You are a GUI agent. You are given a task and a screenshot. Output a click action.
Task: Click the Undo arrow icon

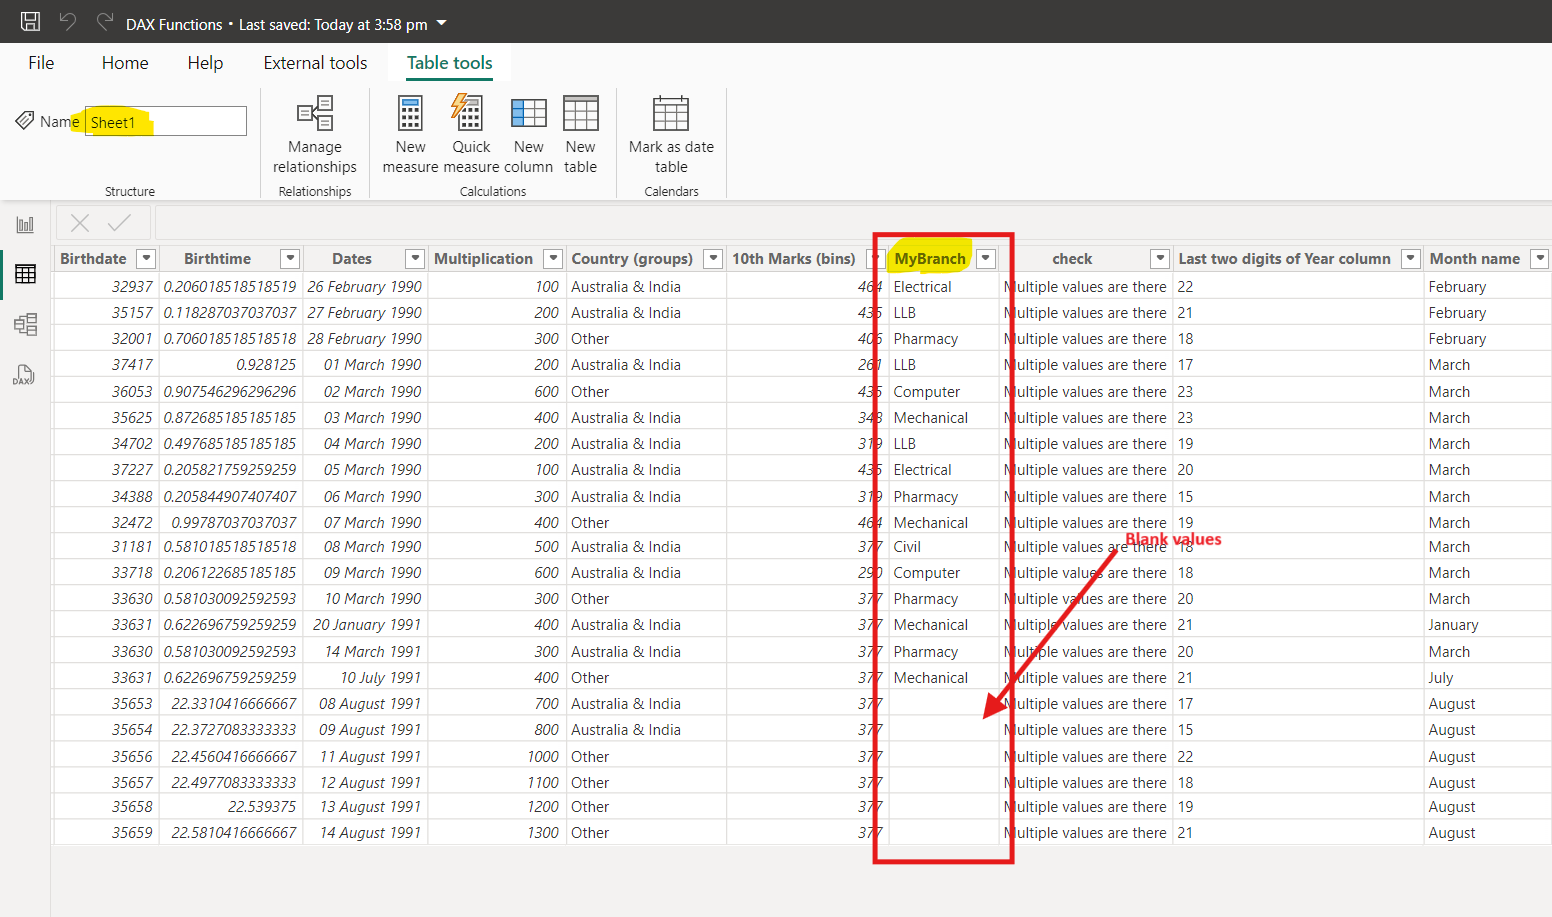pyautogui.click(x=68, y=22)
